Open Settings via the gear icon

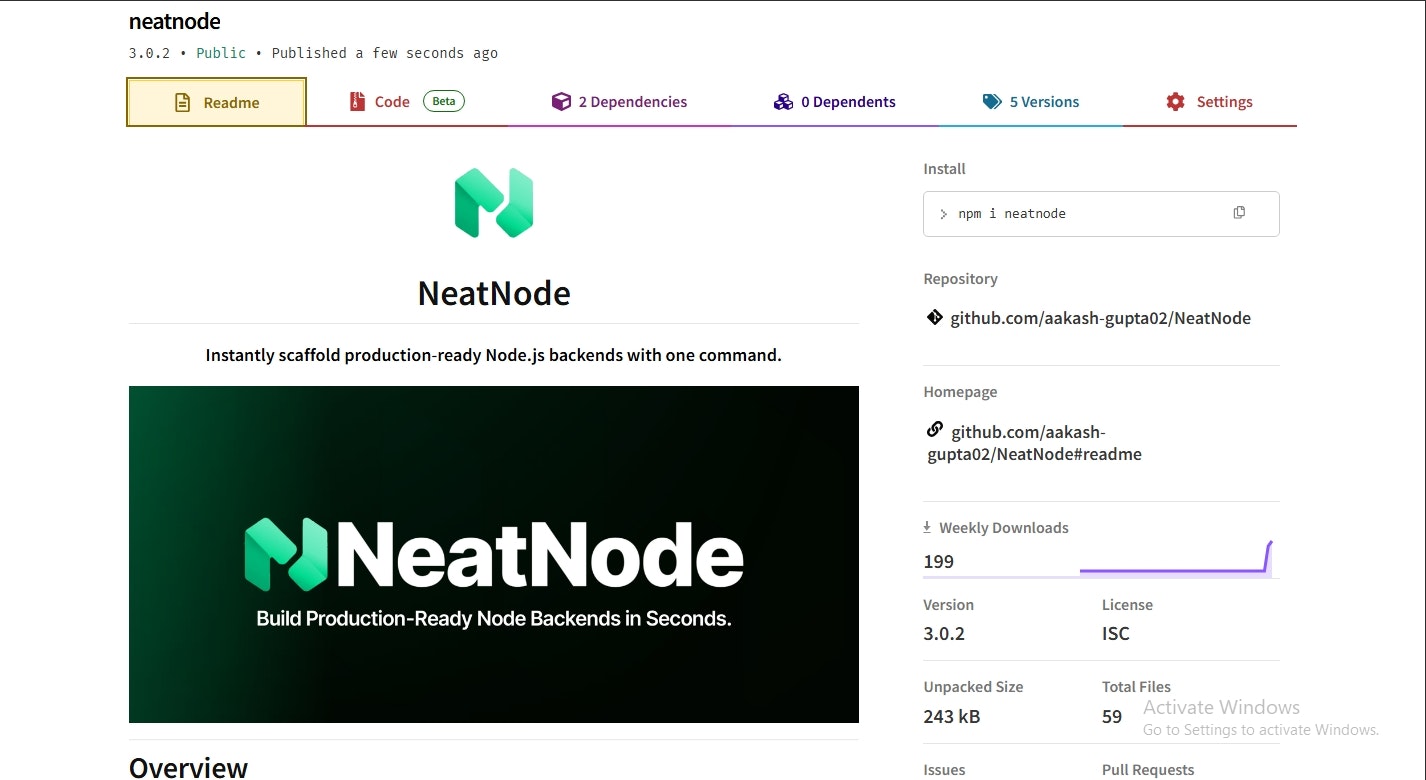coord(1175,101)
